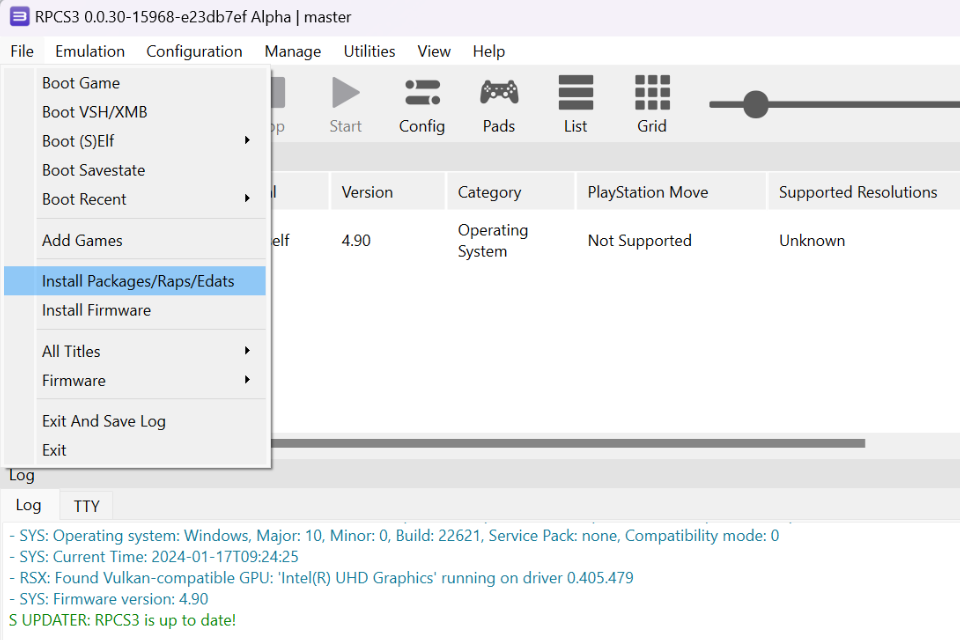Sort by Category column header
This screenshot has height=640, width=960.
[511, 192]
